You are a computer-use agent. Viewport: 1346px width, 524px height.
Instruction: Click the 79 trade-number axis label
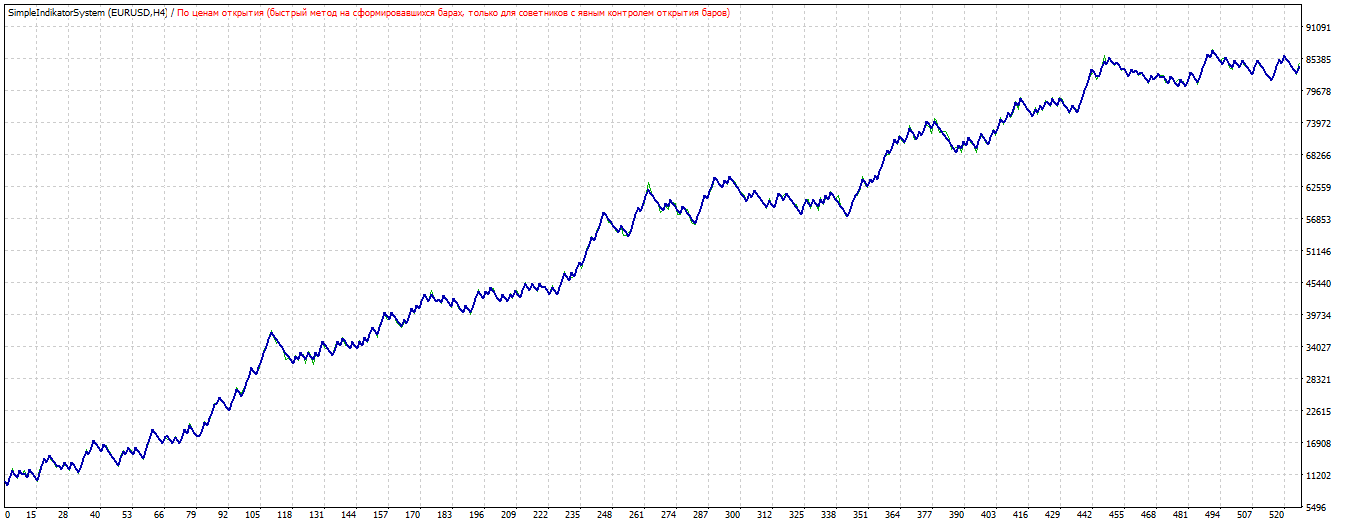pyautogui.click(x=191, y=515)
